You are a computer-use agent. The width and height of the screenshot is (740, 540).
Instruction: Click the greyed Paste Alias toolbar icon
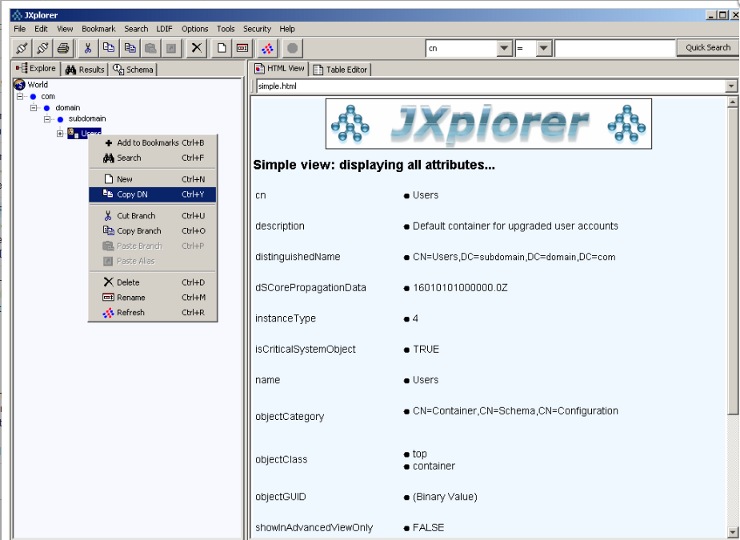coord(171,48)
